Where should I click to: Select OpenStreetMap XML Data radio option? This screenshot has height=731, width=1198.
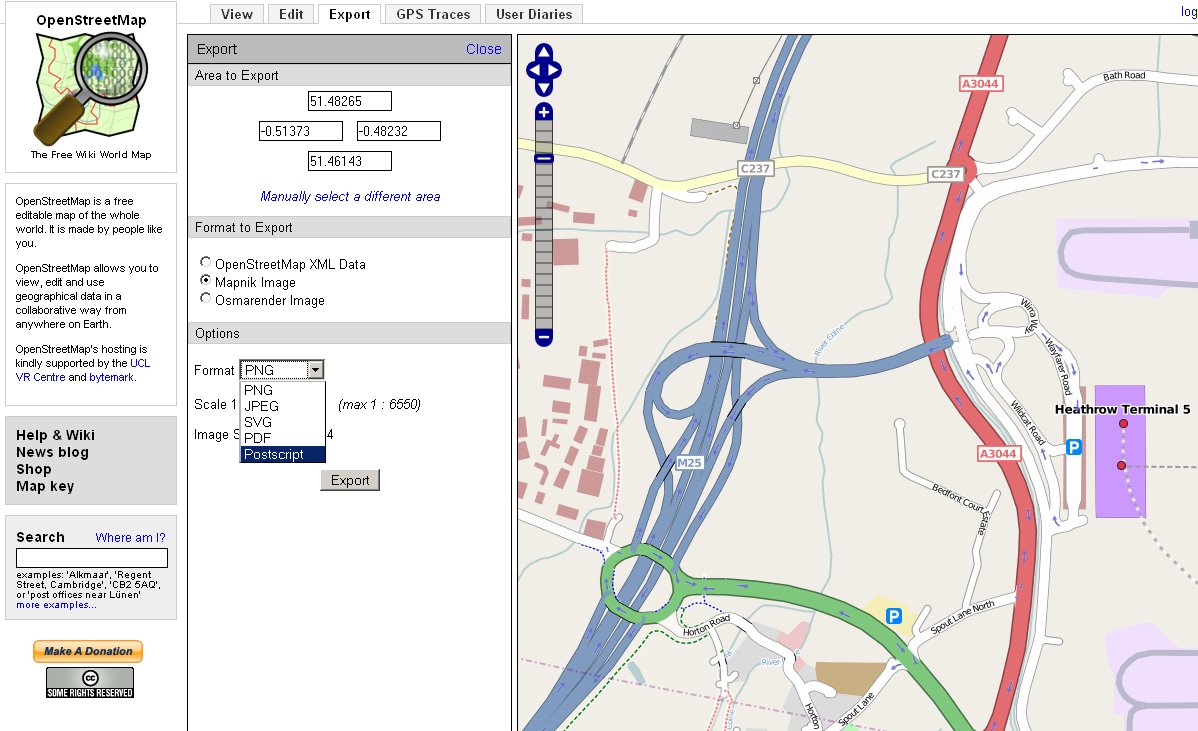(206, 262)
